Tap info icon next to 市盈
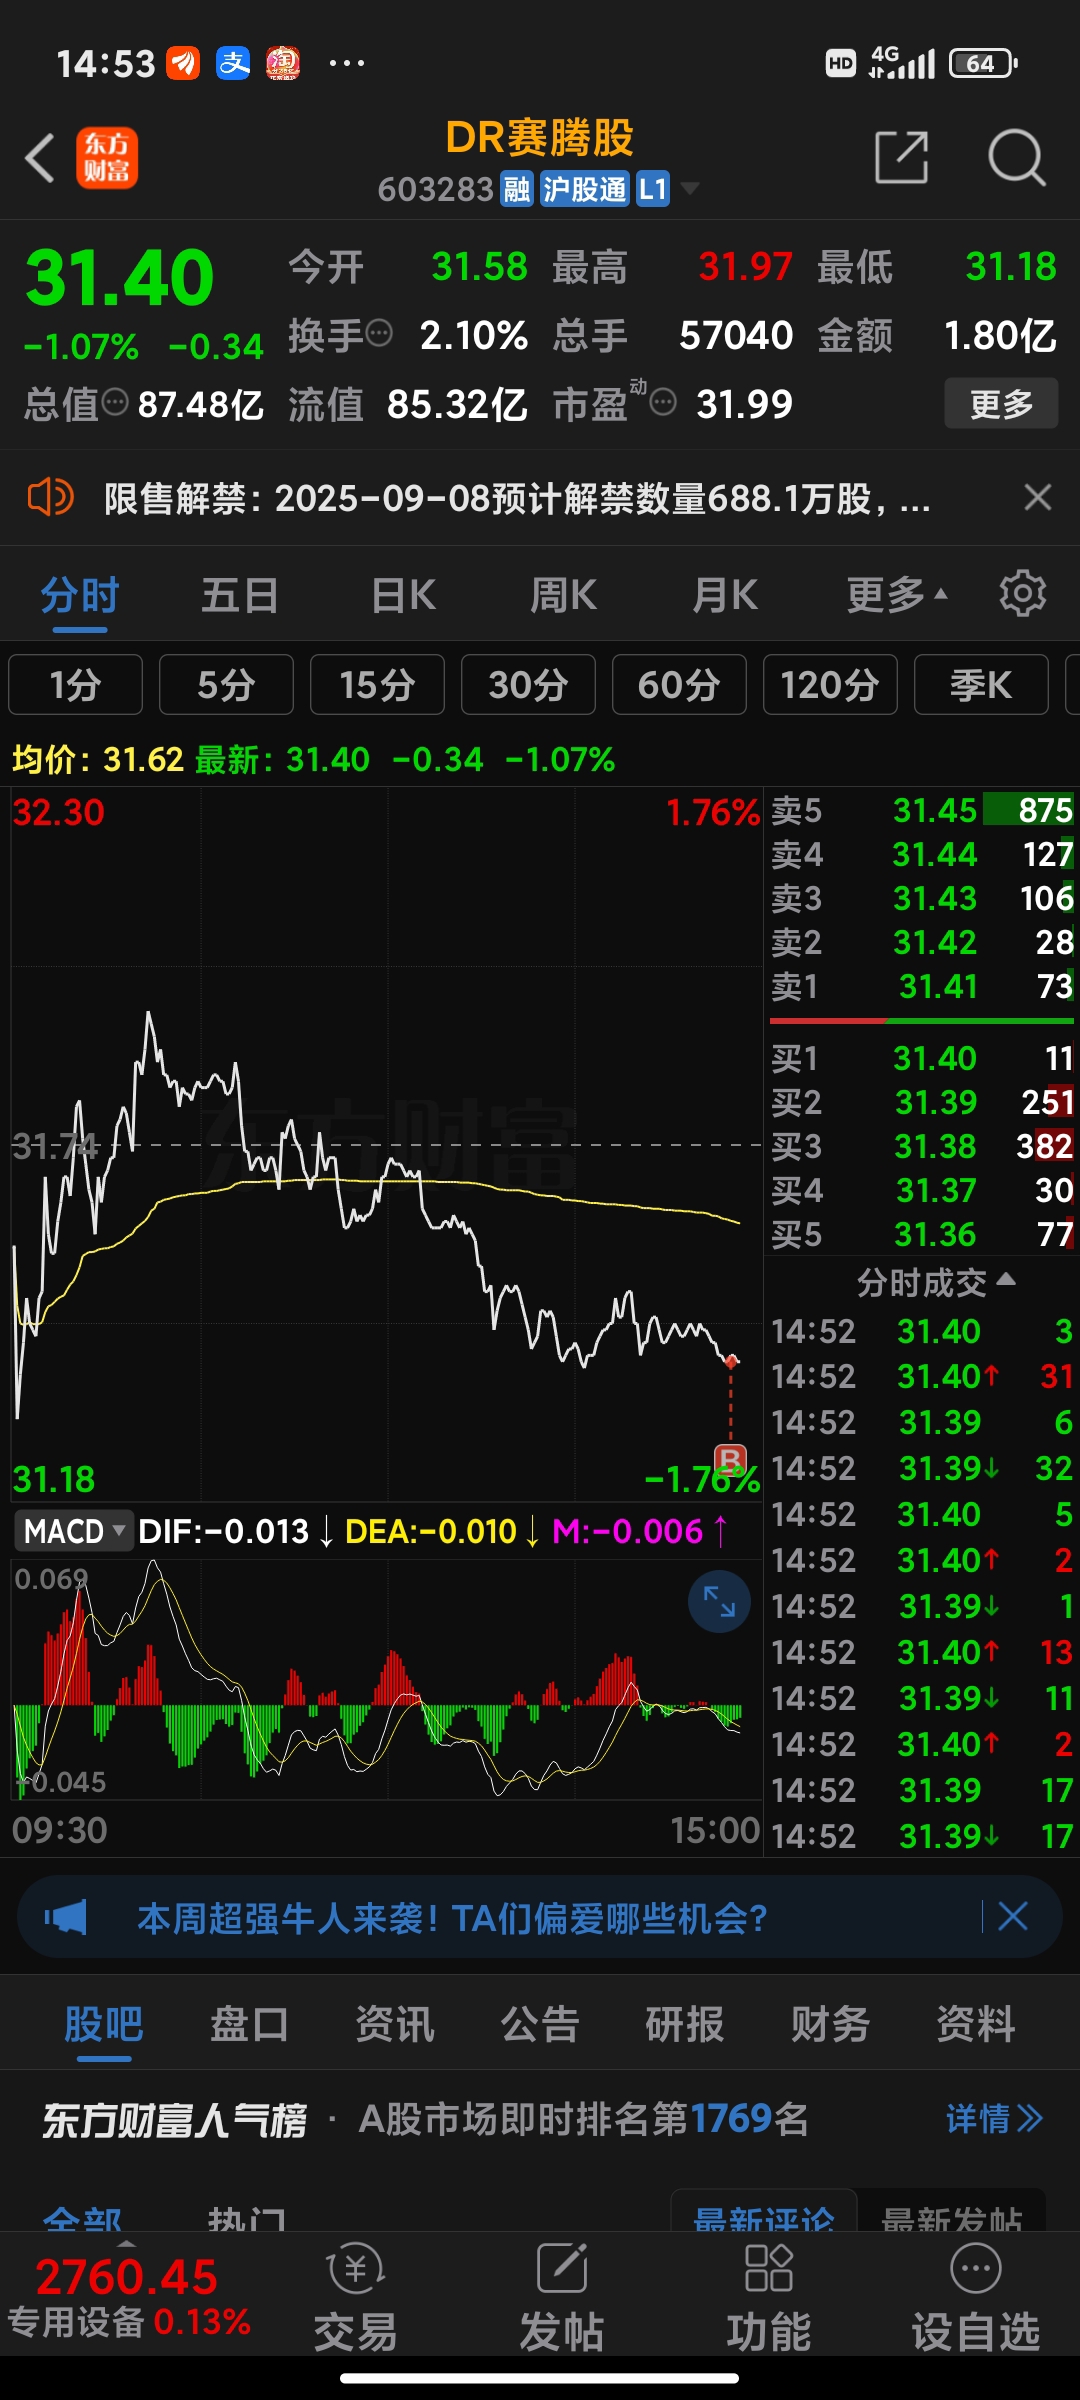The image size is (1080, 2400). tap(663, 402)
